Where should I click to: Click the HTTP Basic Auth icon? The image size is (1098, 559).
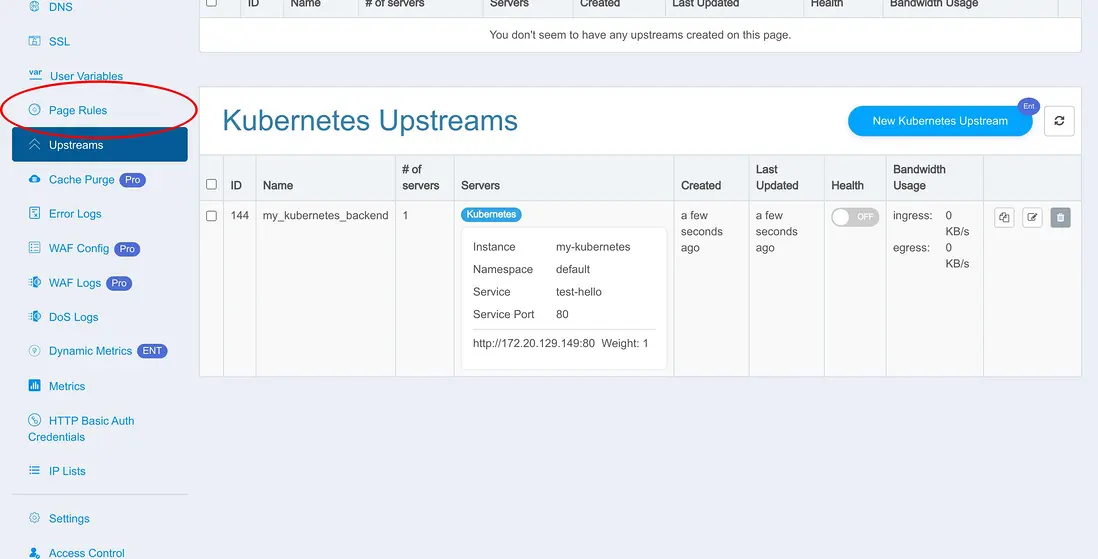coord(34,420)
